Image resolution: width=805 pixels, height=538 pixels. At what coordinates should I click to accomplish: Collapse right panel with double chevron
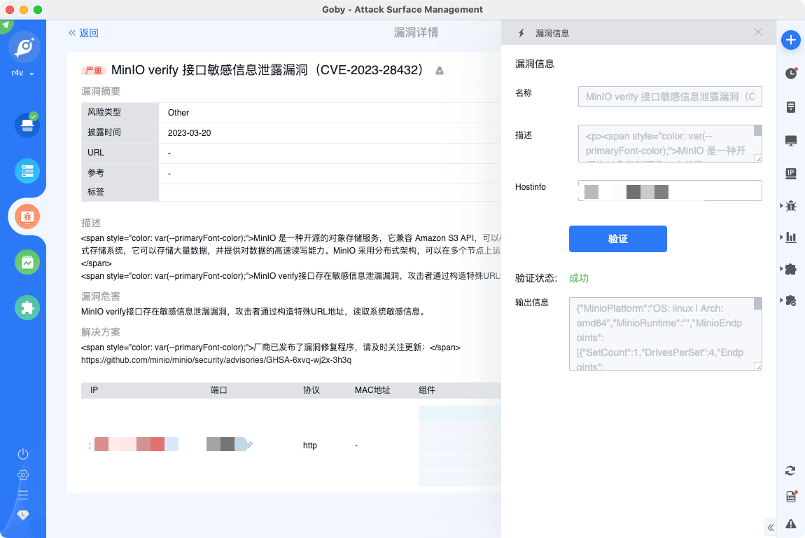tap(770, 527)
